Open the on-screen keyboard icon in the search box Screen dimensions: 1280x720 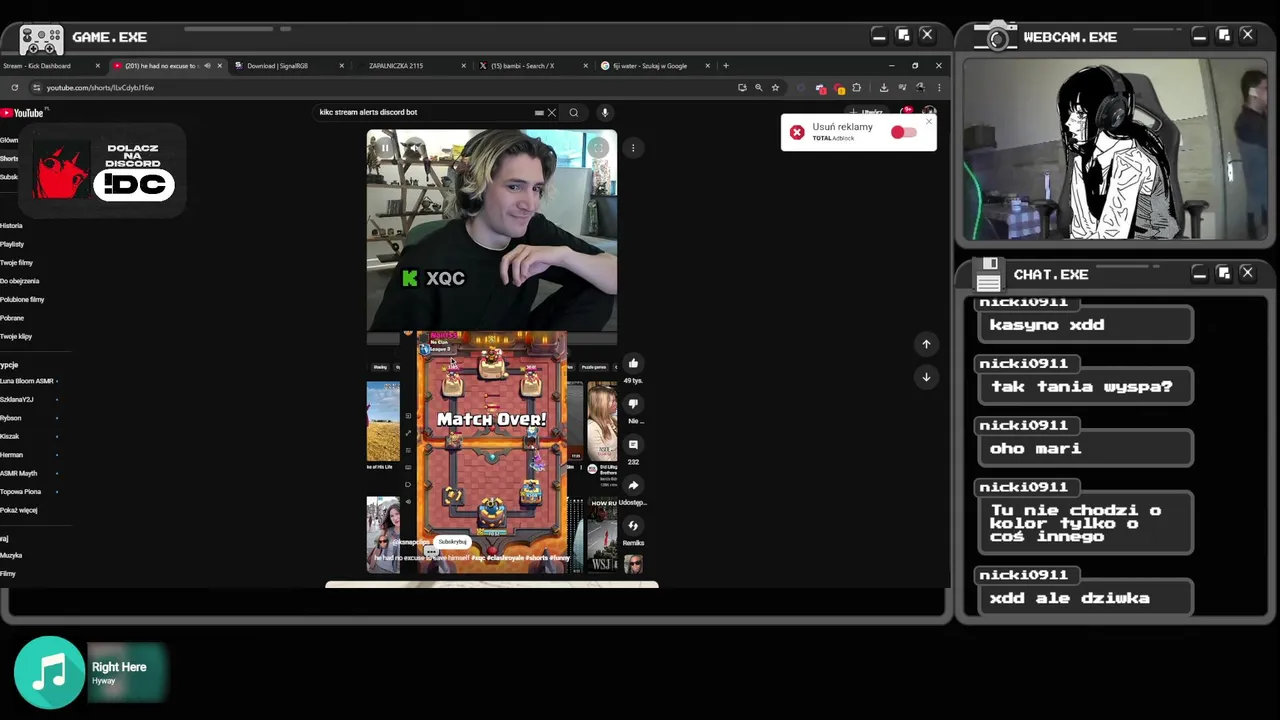539,112
